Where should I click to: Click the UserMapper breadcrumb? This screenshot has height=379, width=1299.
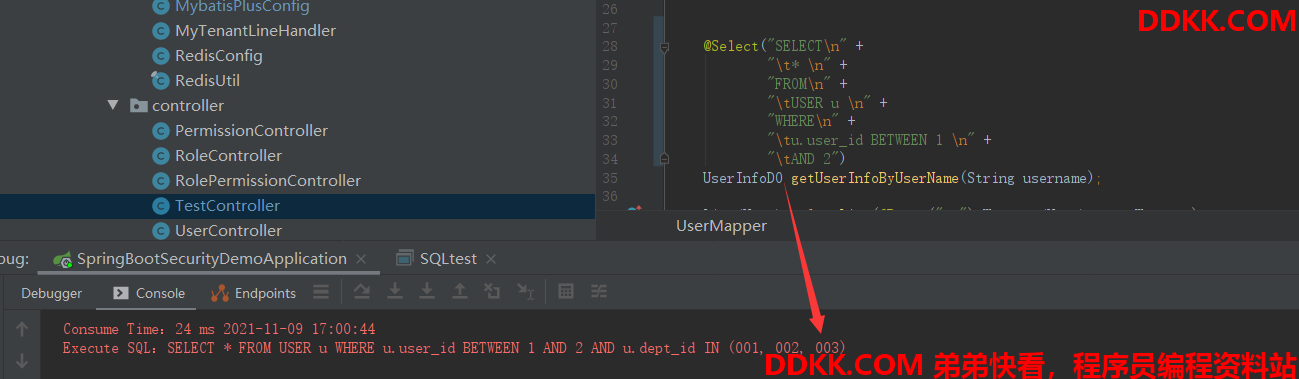(x=721, y=226)
